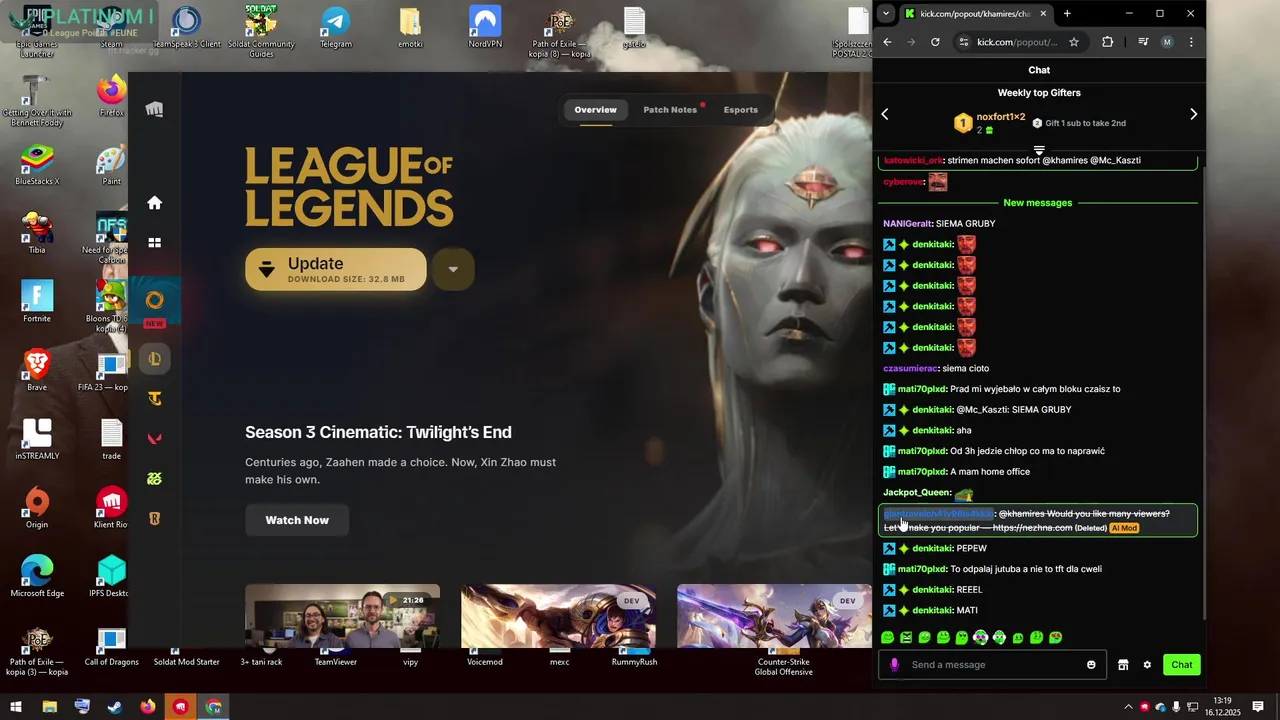
Task: Open the Patch Notes tab
Action: click(670, 110)
